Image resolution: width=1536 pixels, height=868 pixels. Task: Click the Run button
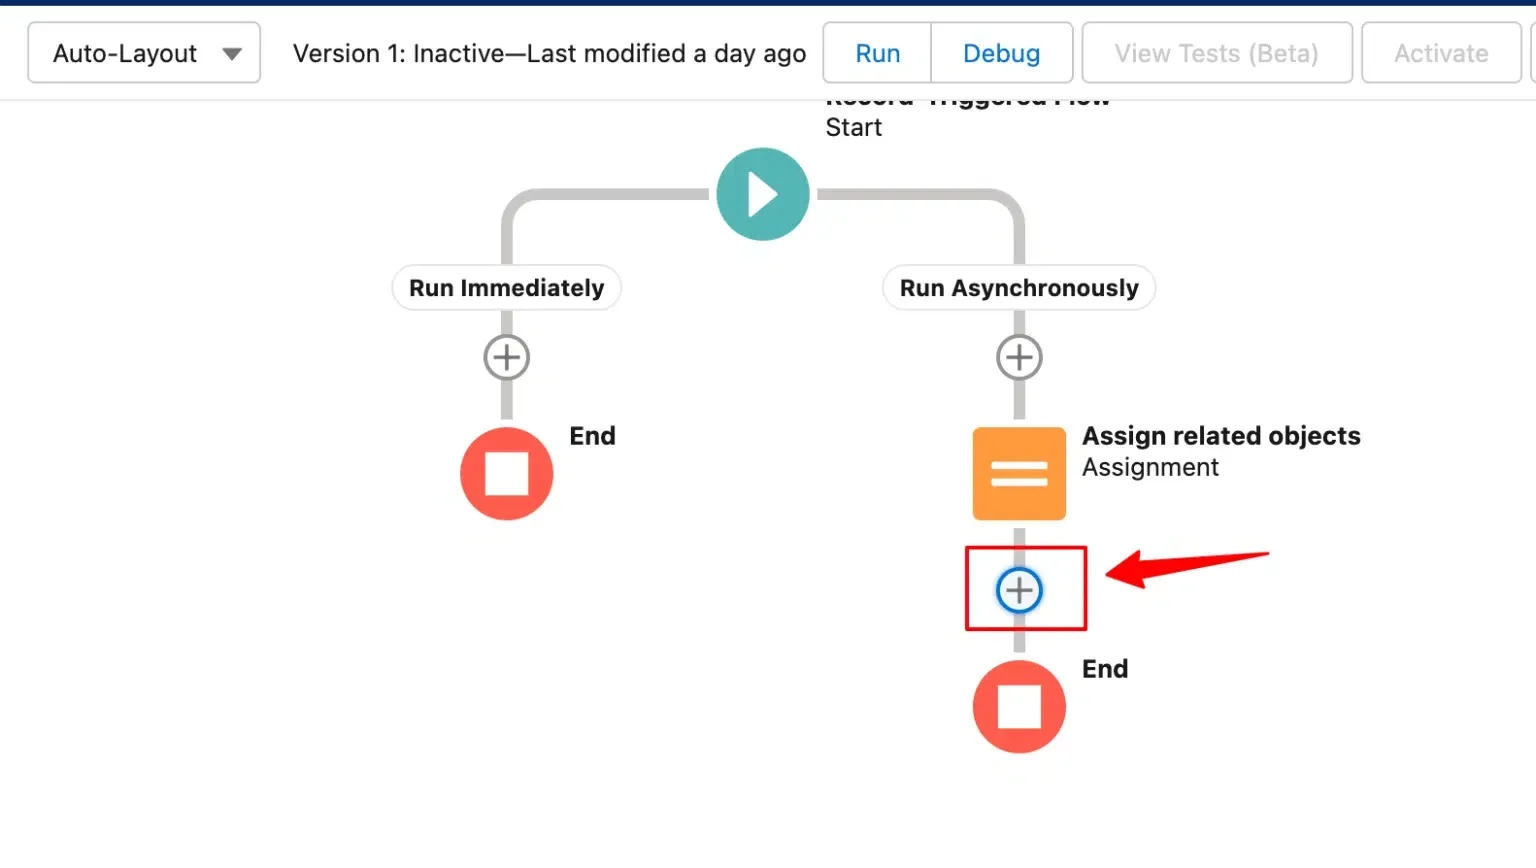[x=877, y=53]
